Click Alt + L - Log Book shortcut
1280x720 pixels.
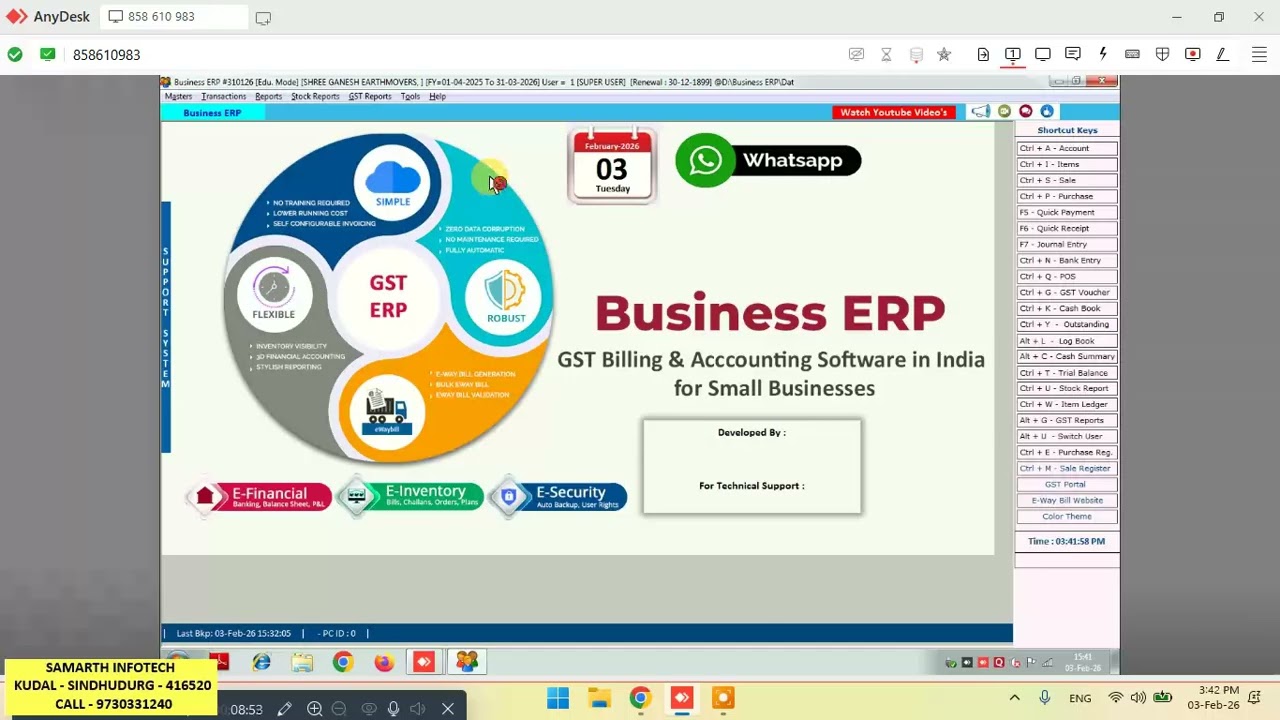tap(1067, 341)
